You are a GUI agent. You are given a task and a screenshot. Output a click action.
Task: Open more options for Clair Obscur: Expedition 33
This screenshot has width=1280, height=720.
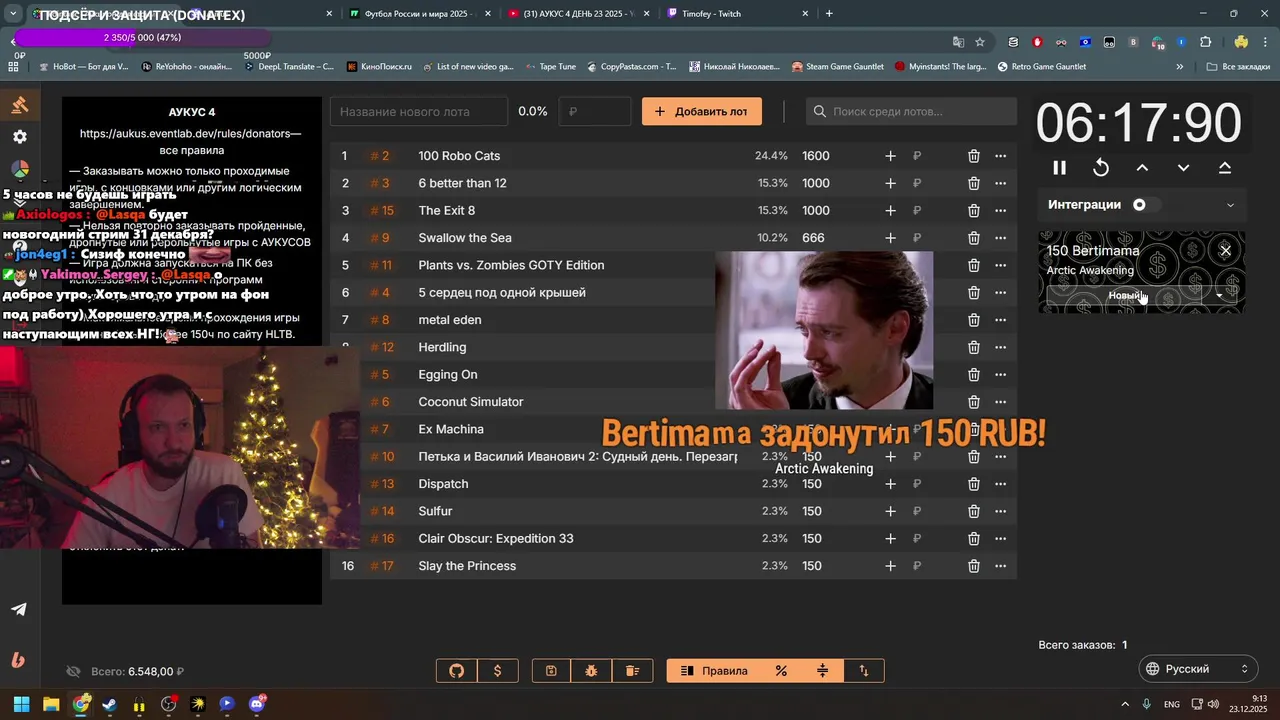pyautogui.click(x=1000, y=538)
